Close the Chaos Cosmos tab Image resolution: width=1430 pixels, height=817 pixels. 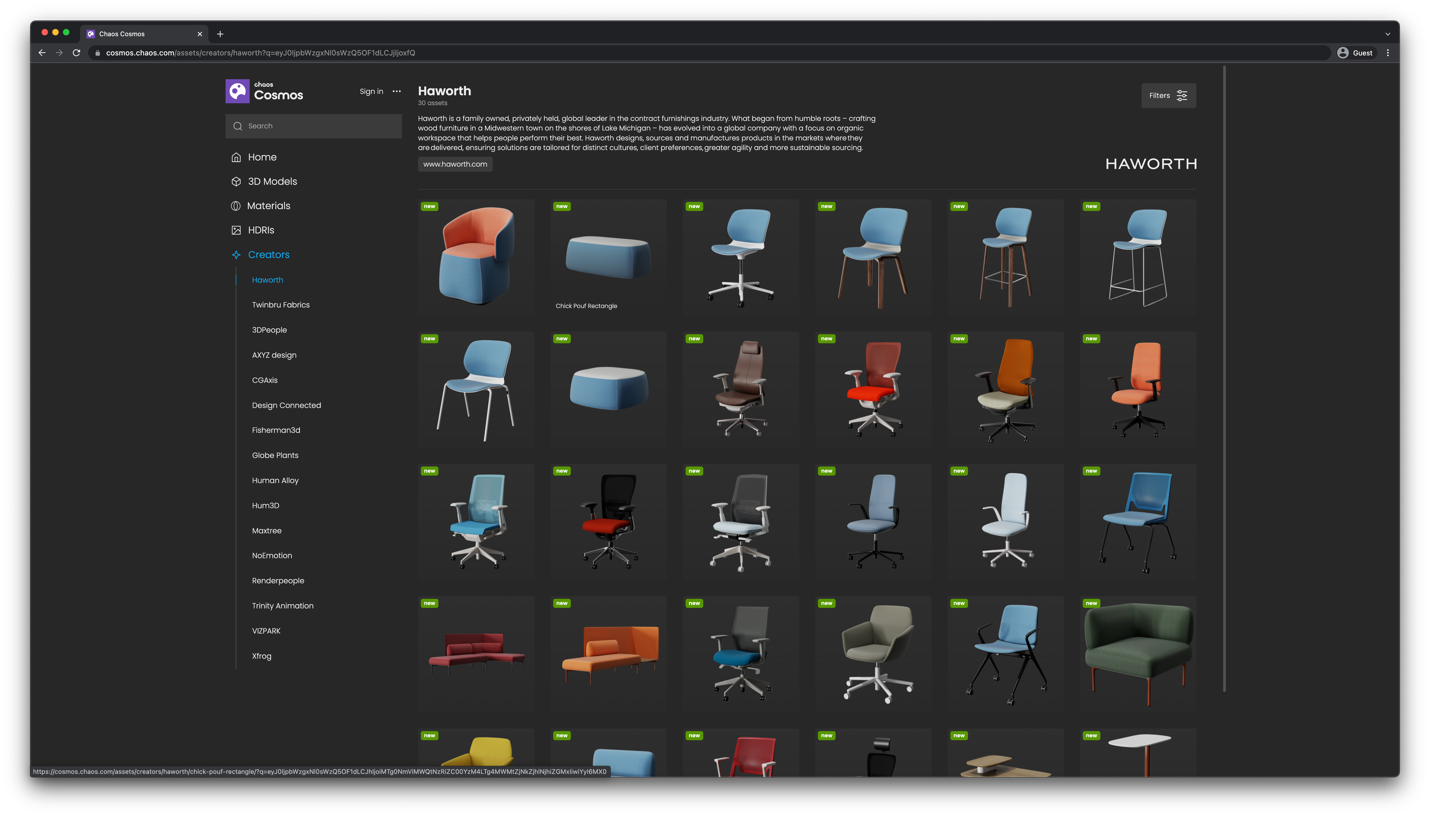click(x=199, y=34)
